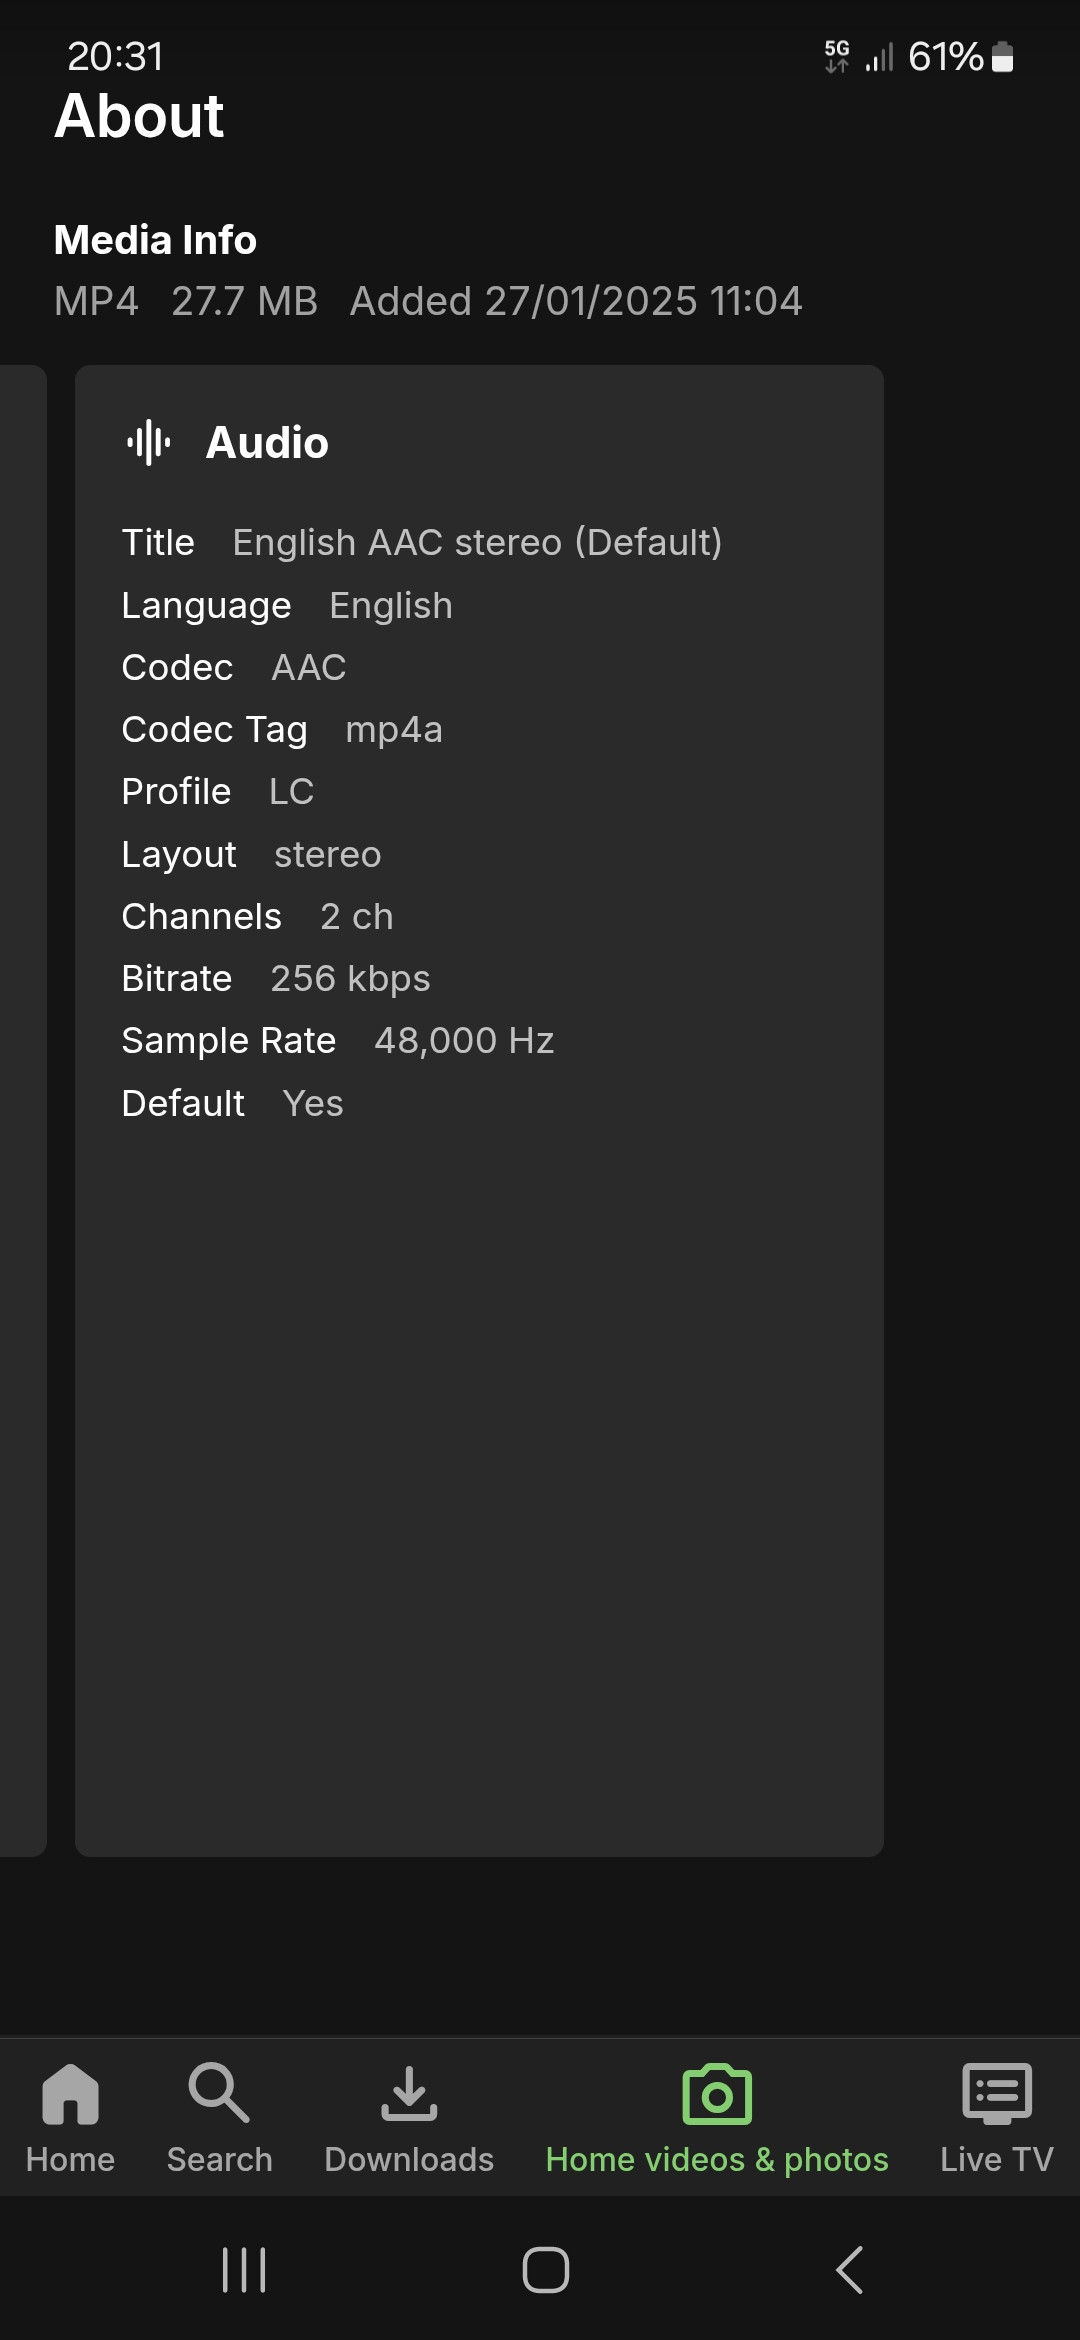Tap the 256 kbps bitrate value
The image size is (1080, 2340).
[350, 978]
